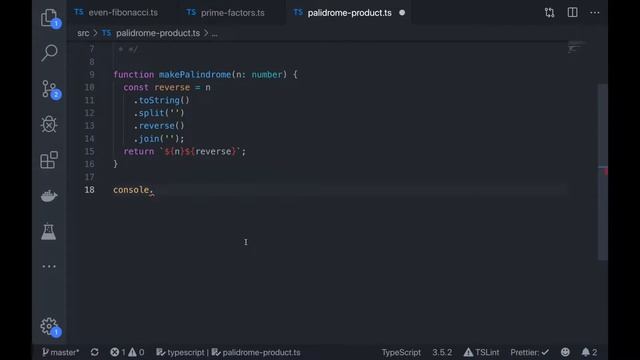Split the editor to the right
The width and height of the screenshot is (640, 360).
pyautogui.click(x=572, y=13)
